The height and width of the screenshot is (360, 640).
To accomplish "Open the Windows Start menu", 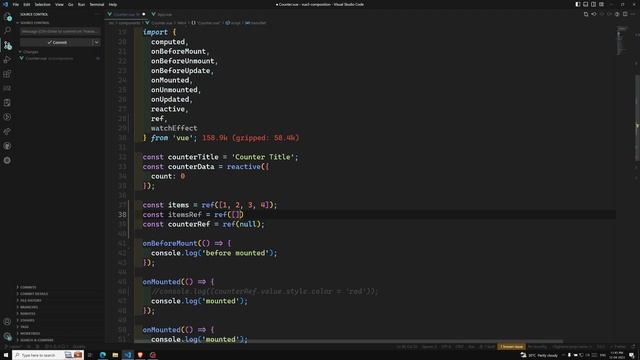I will (6, 355).
